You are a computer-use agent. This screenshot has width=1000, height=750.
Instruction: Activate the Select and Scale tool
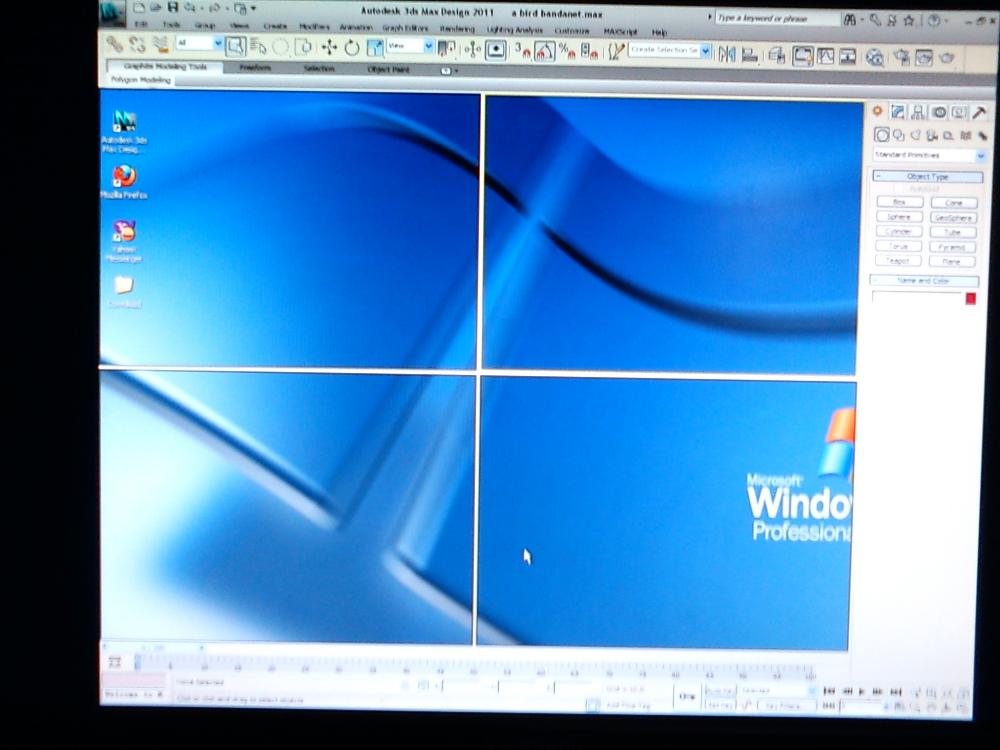(374, 47)
